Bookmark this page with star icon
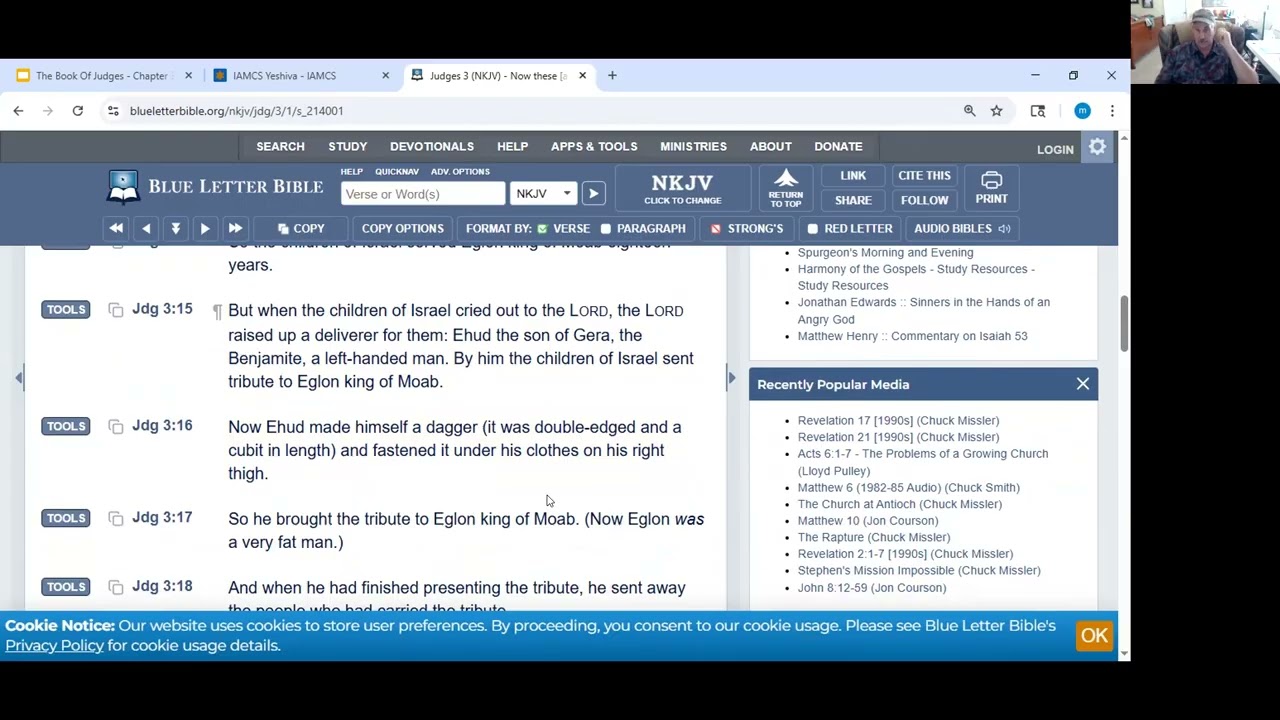The image size is (1280, 720). tap(996, 111)
